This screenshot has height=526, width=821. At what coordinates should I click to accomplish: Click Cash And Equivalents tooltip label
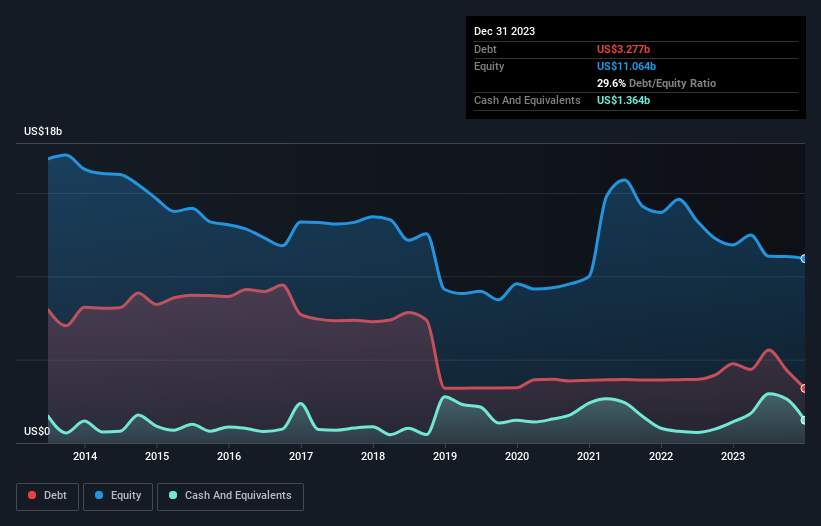[x=527, y=100]
